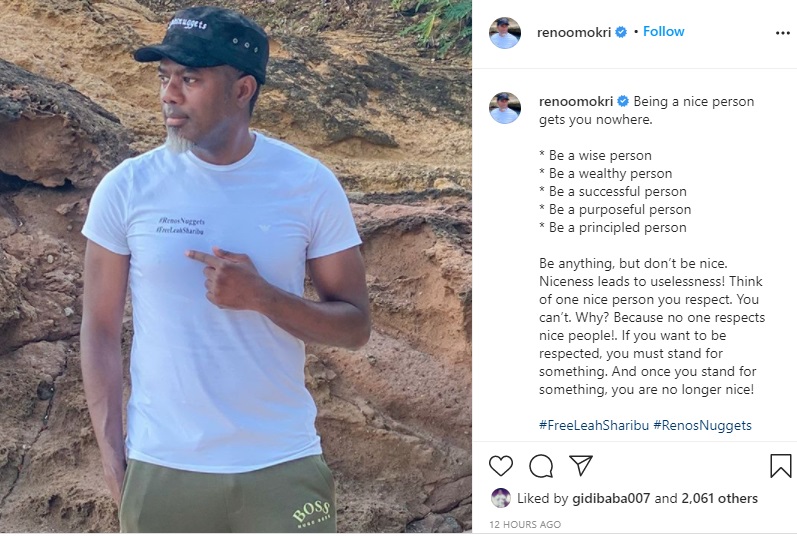Click the verified badge beside header username
This screenshot has height=536, width=797.
[621, 32]
